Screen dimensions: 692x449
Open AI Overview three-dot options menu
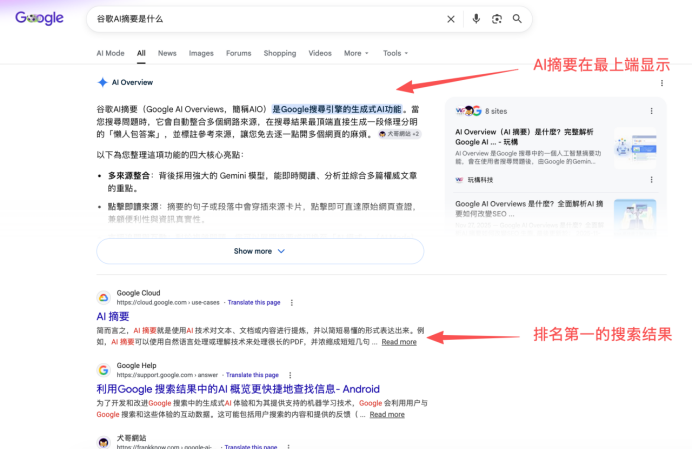pyautogui.click(x=662, y=83)
